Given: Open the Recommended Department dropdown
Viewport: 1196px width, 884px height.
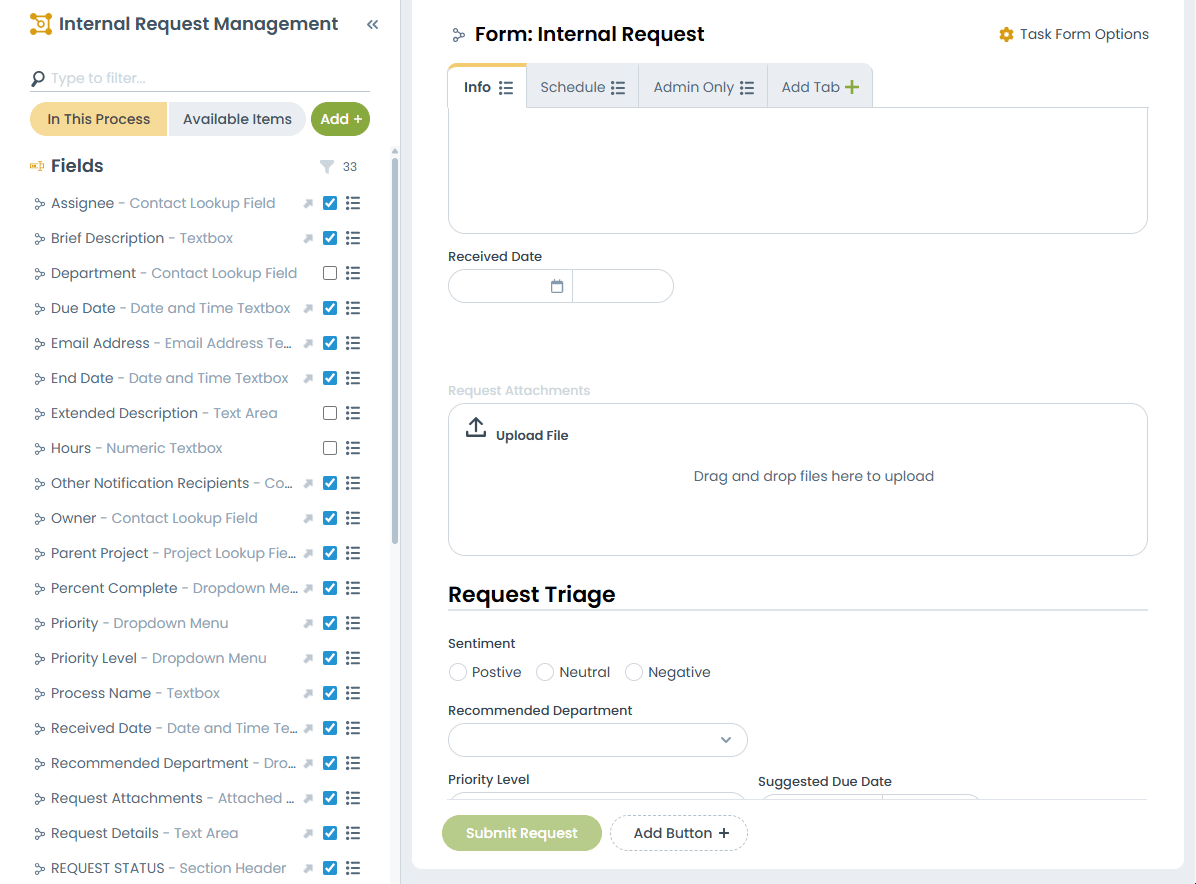Looking at the screenshot, I should pyautogui.click(x=597, y=740).
